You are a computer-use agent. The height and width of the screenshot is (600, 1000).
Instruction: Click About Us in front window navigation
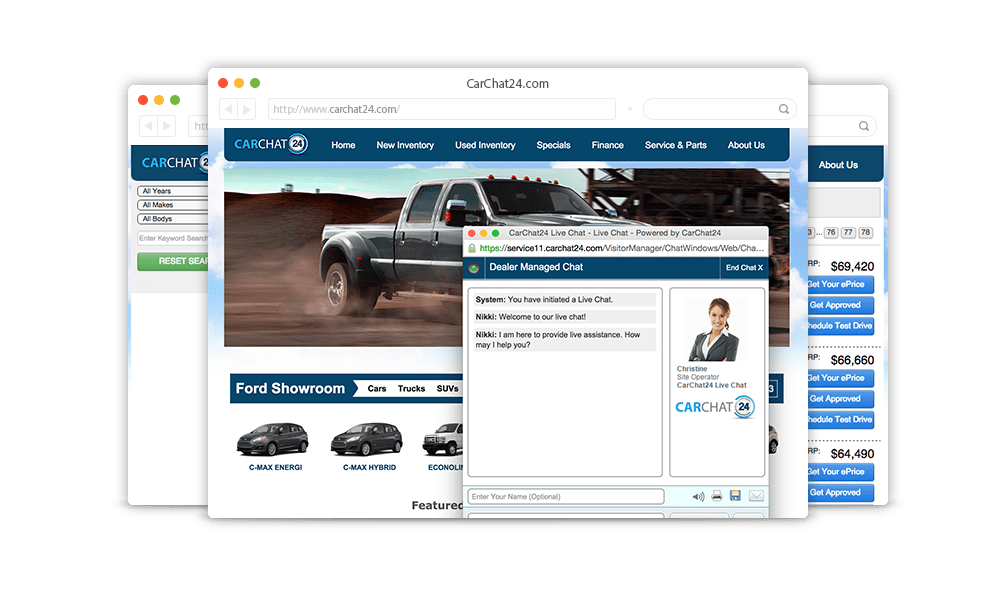pos(746,145)
